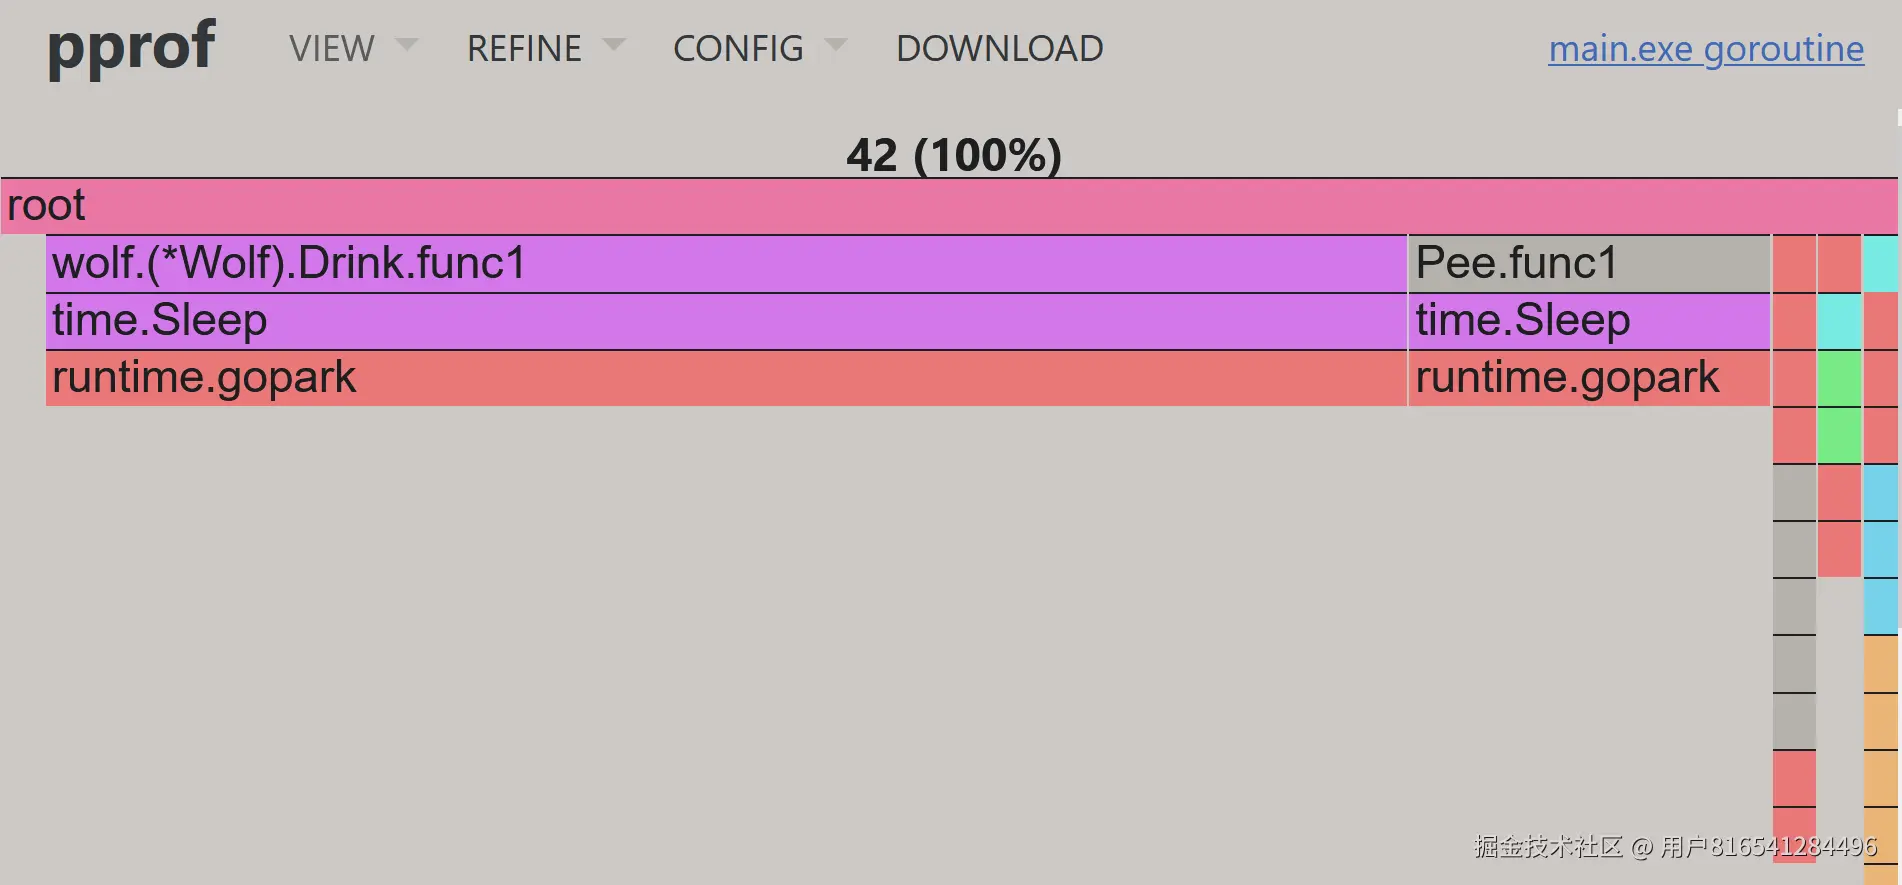Click the topmost gray narrow frame
The height and width of the screenshot is (885, 1902).
1794,492
